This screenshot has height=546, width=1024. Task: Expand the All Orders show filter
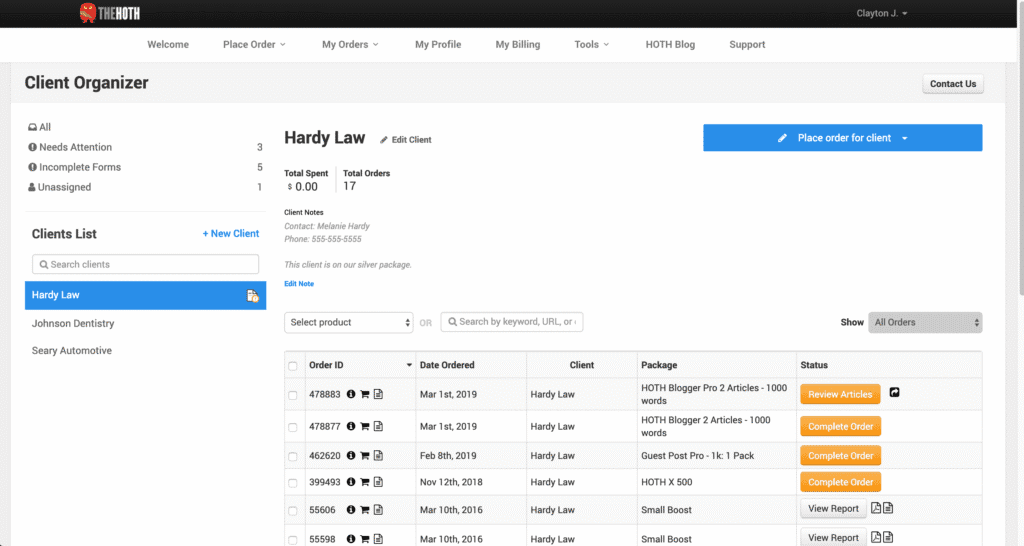[x=925, y=322]
